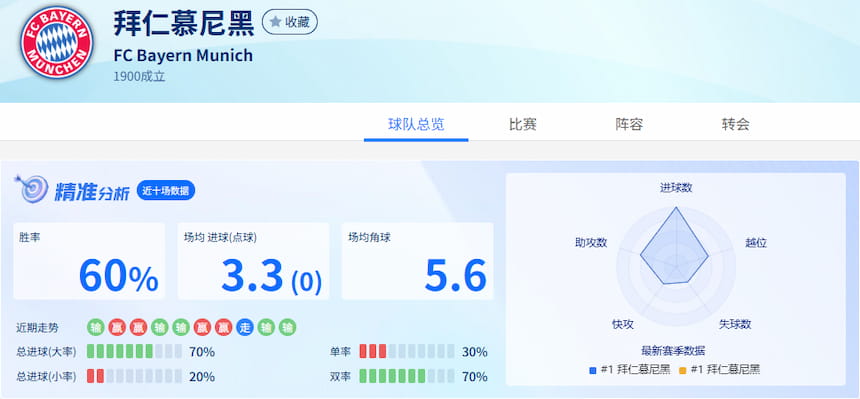Click the 双率 label

tap(340, 376)
